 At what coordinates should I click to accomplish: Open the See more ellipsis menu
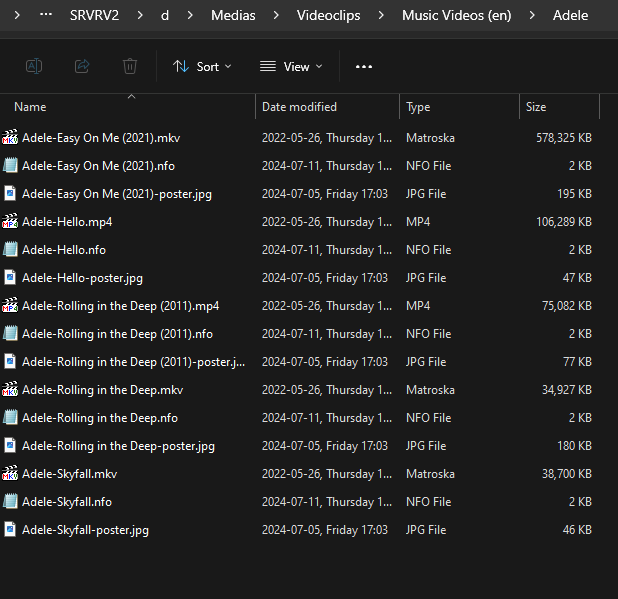click(364, 66)
